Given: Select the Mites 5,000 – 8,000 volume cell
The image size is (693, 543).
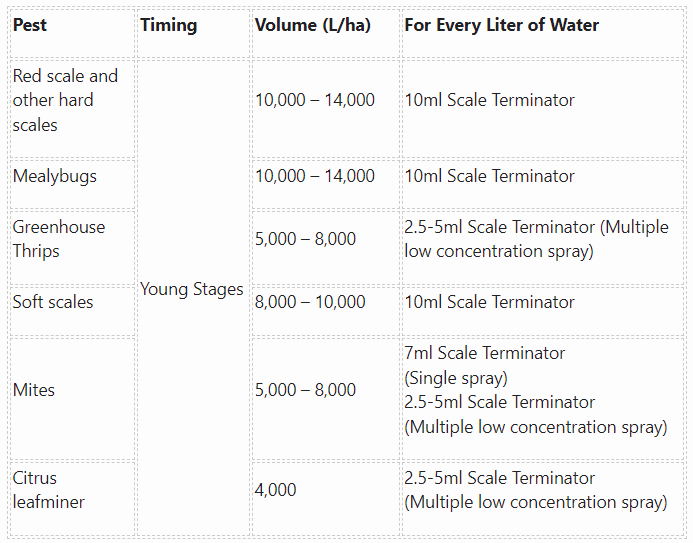Looking at the screenshot, I should click(x=325, y=398).
